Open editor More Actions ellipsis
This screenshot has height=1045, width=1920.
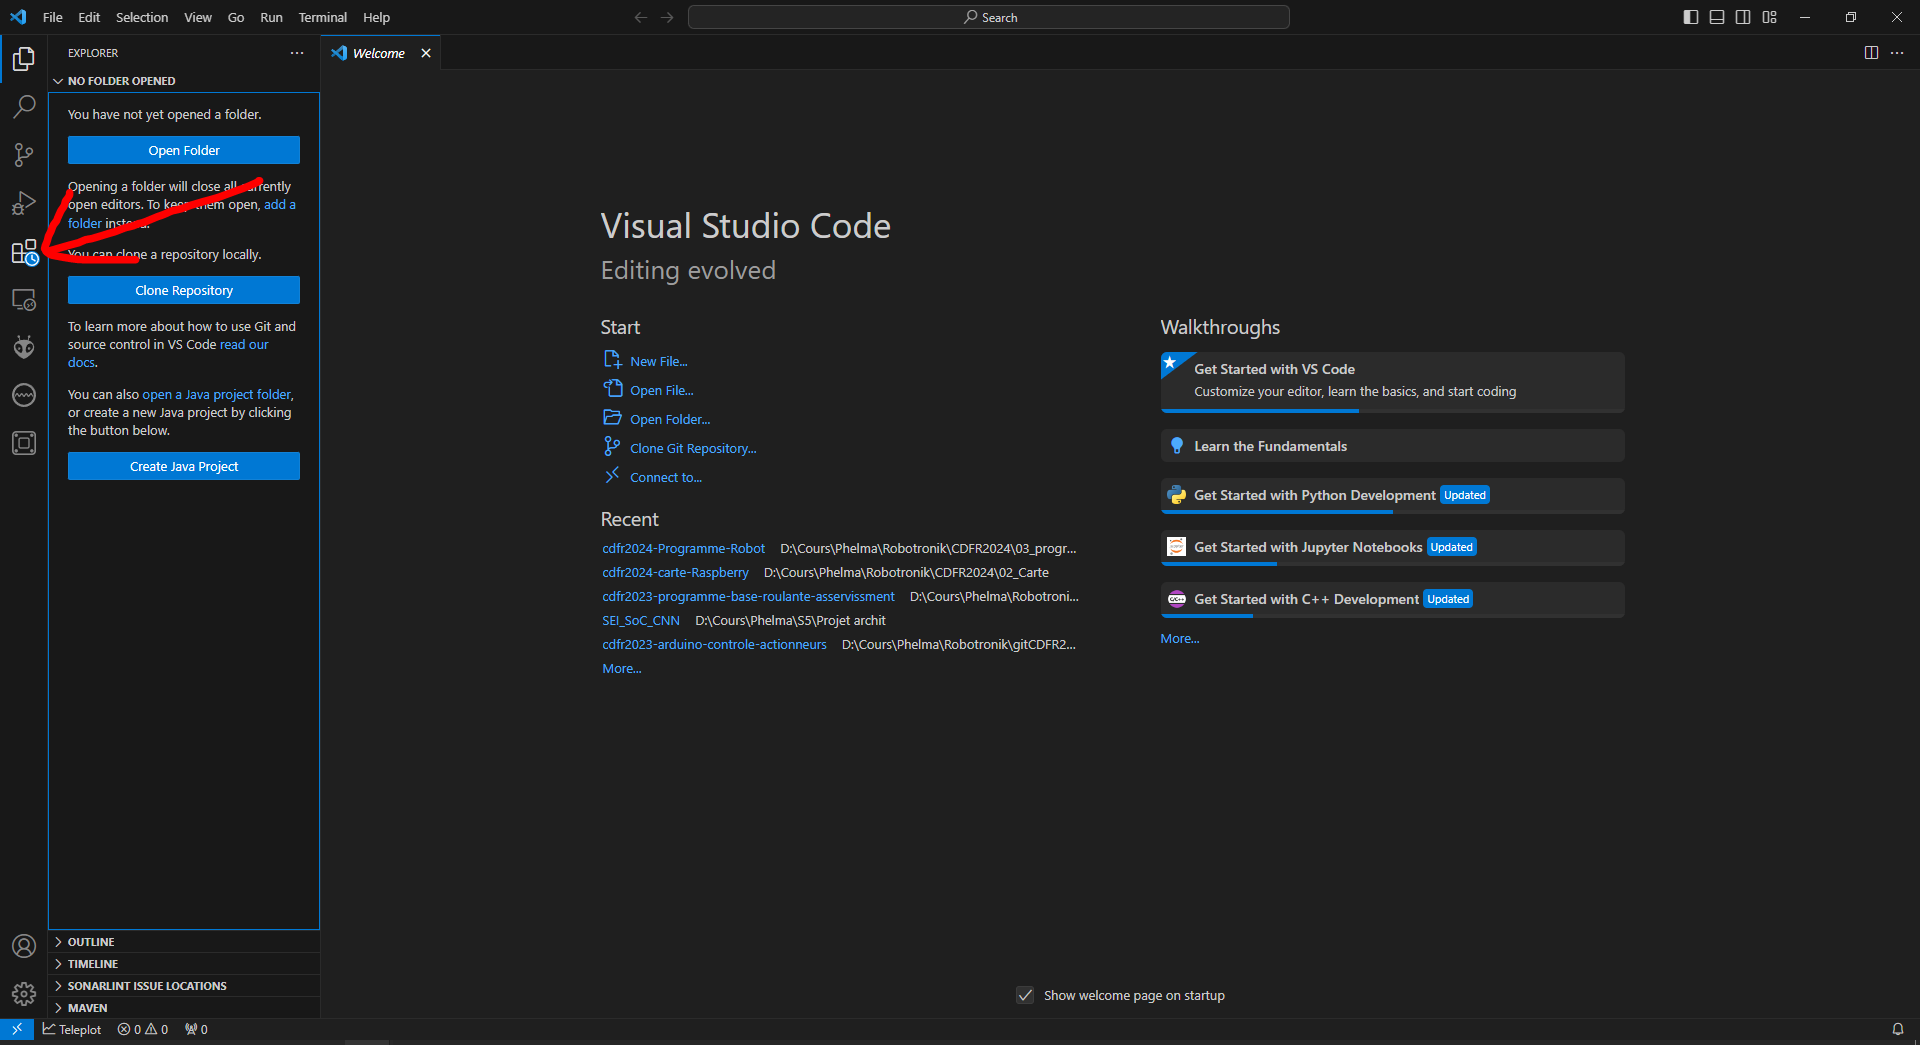[1897, 53]
